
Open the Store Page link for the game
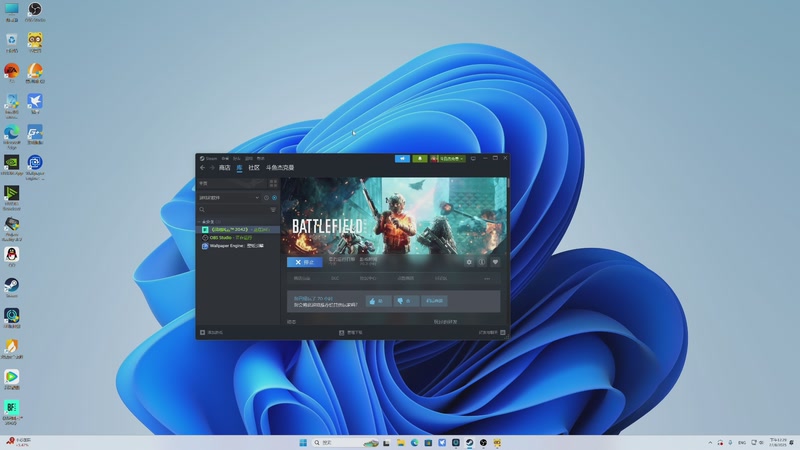tap(302, 279)
